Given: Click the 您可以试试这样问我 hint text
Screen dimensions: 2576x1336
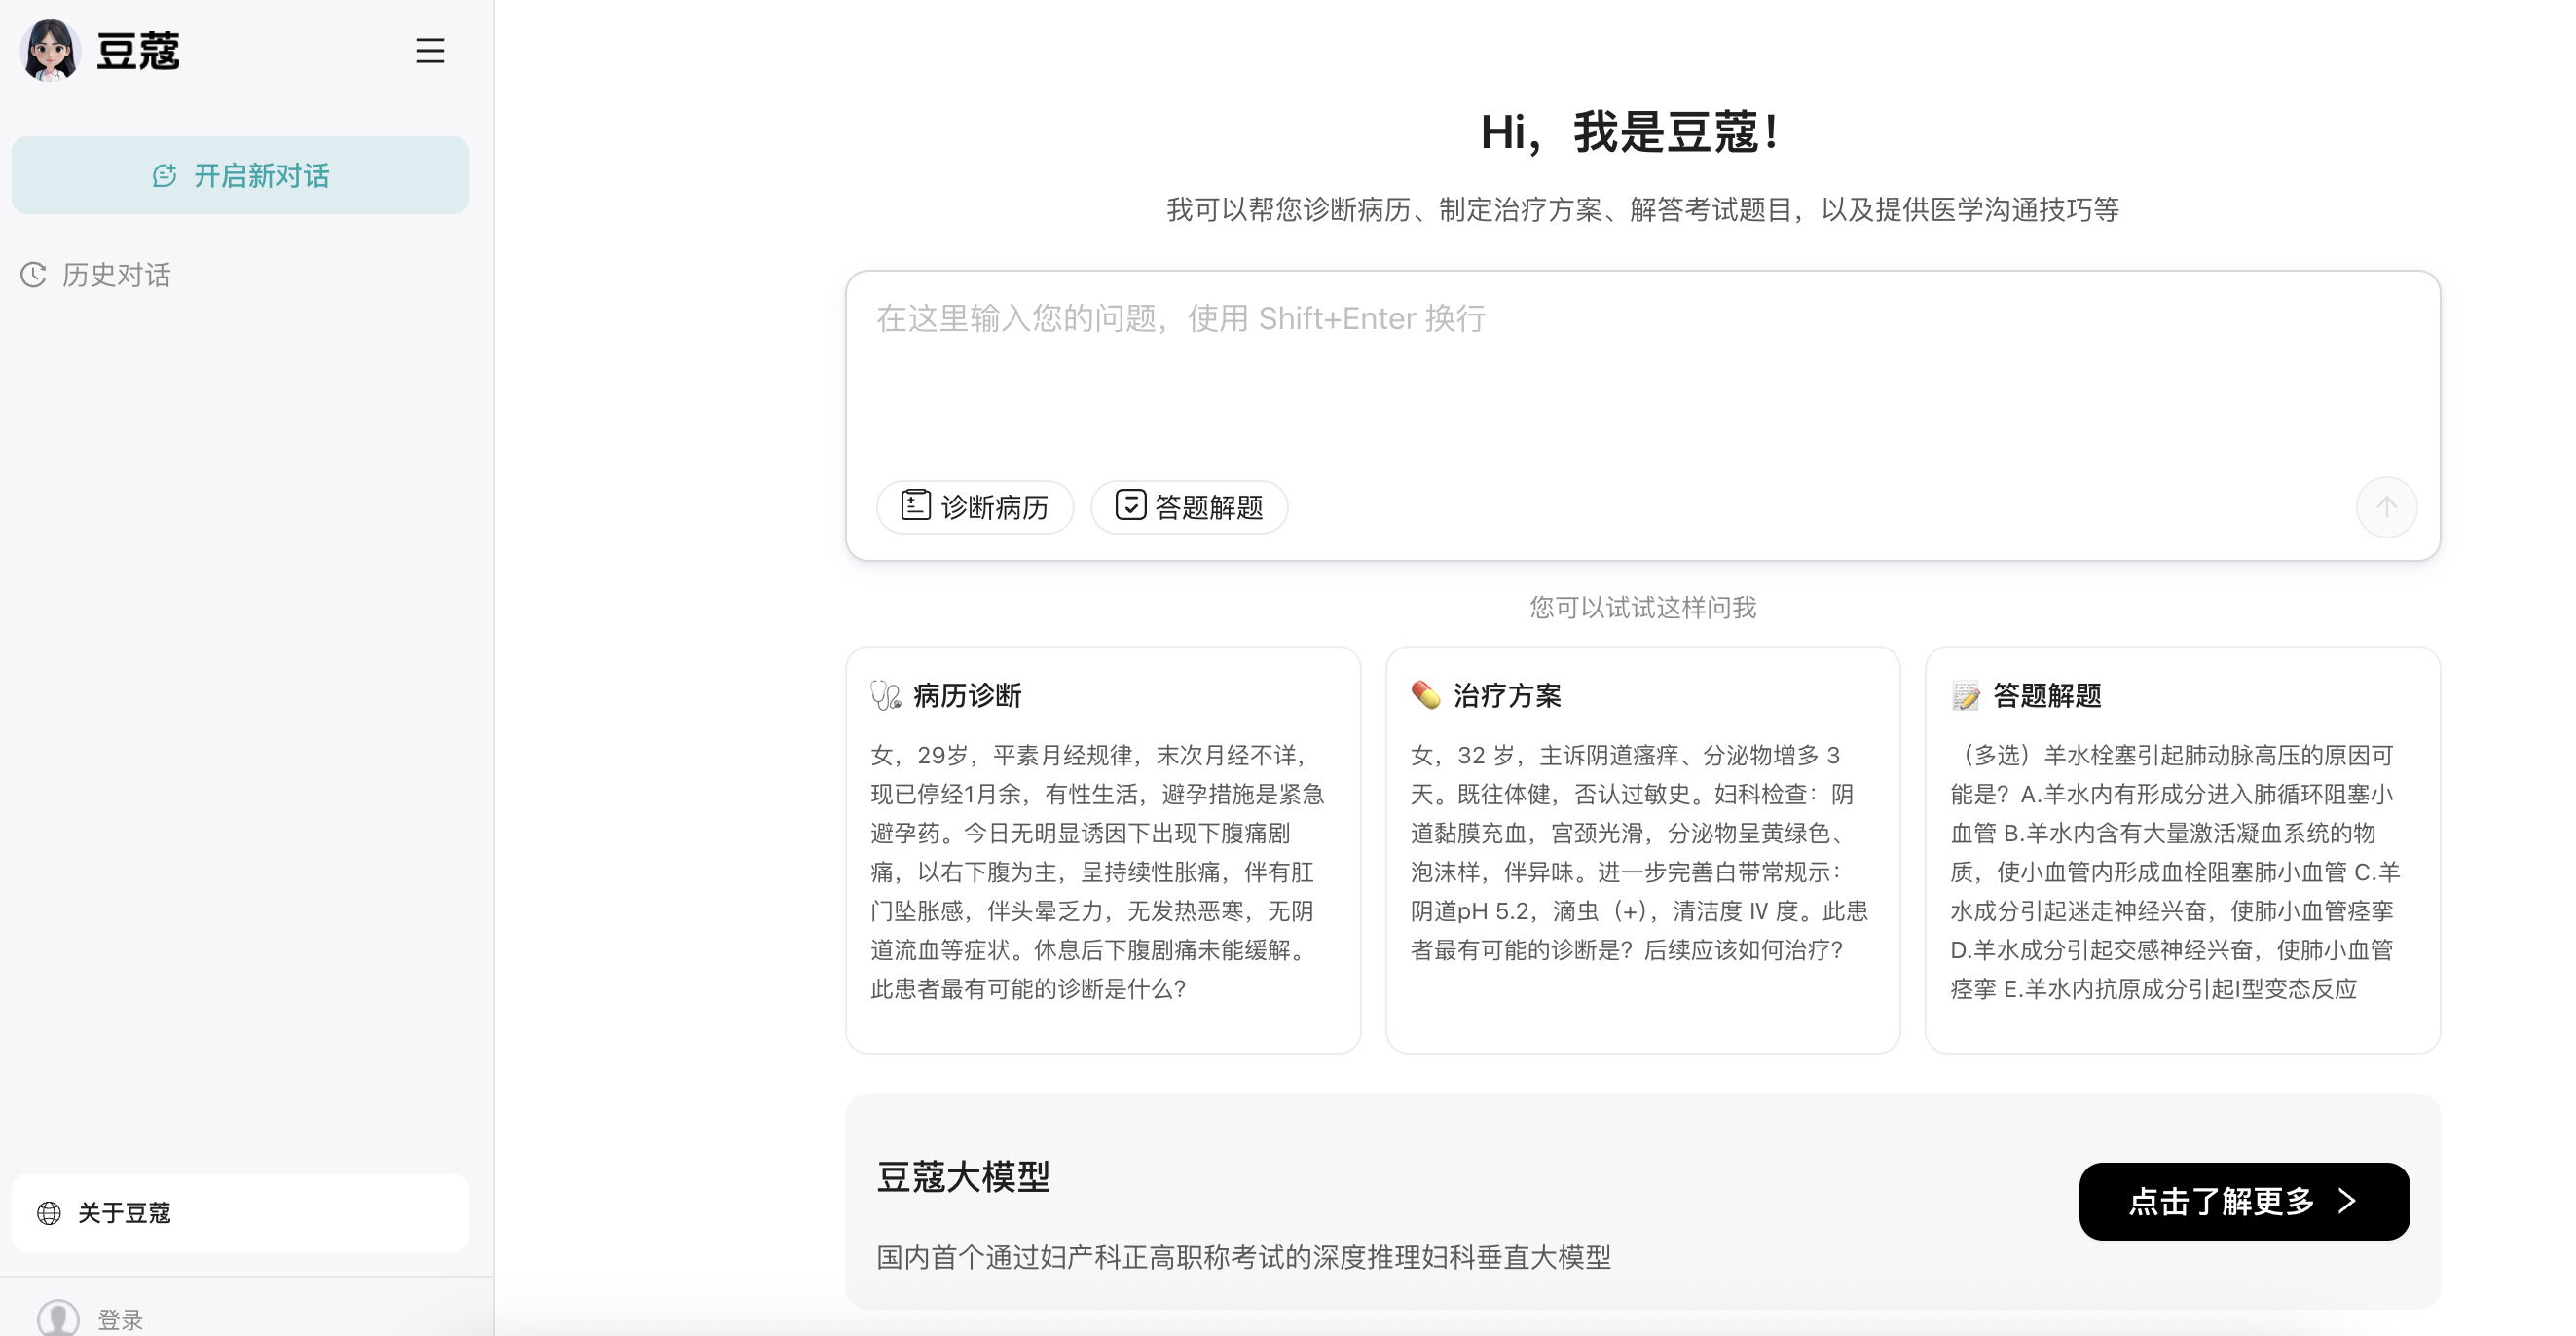Looking at the screenshot, I should pyautogui.click(x=1643, y=607).
